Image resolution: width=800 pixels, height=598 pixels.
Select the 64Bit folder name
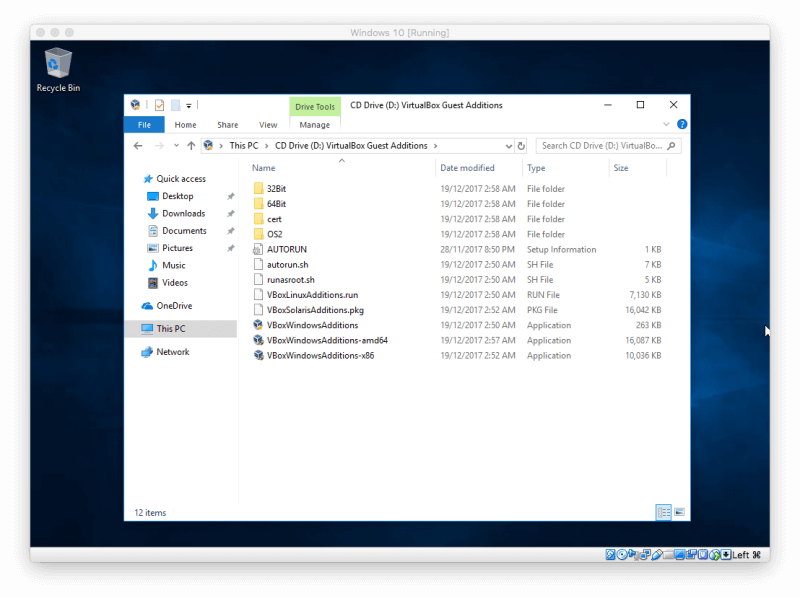(x=277, y=204)
